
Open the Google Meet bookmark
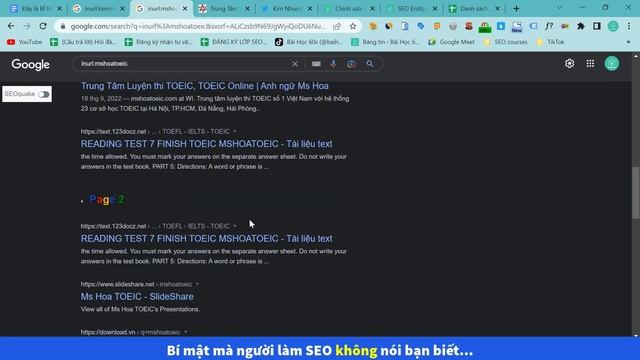point(451,42)
